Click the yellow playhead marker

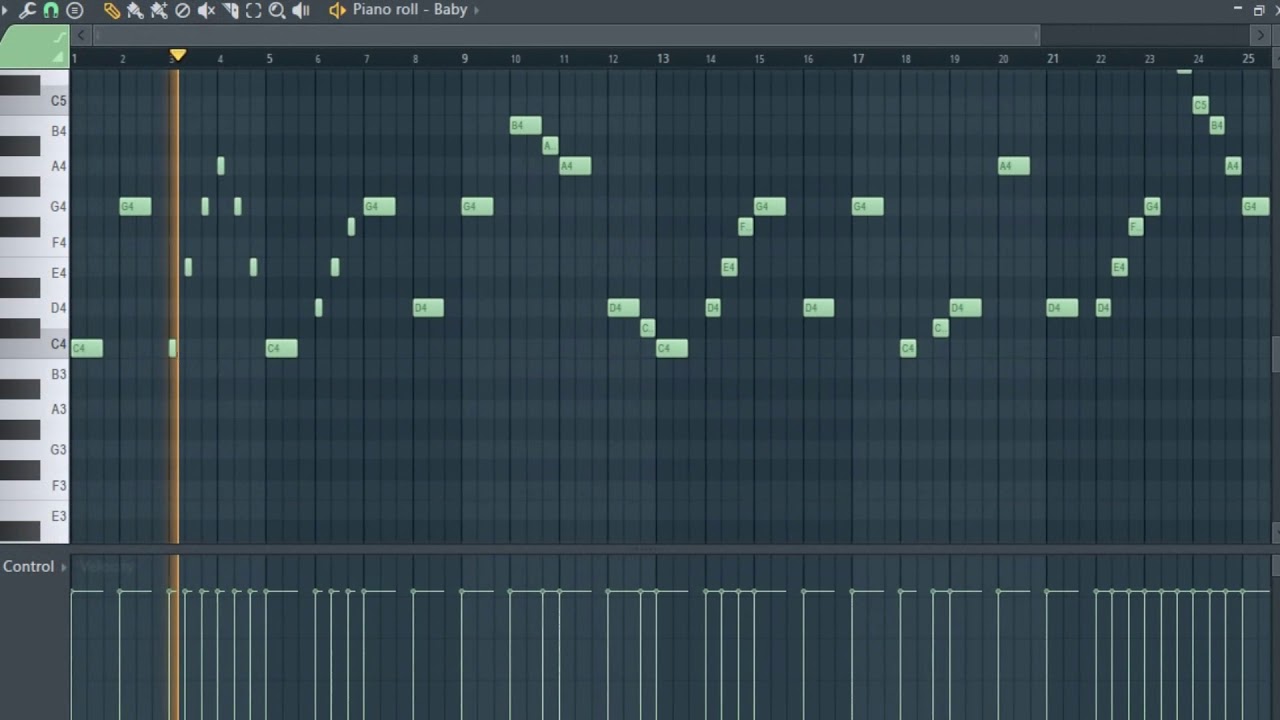tap(177, 55)
